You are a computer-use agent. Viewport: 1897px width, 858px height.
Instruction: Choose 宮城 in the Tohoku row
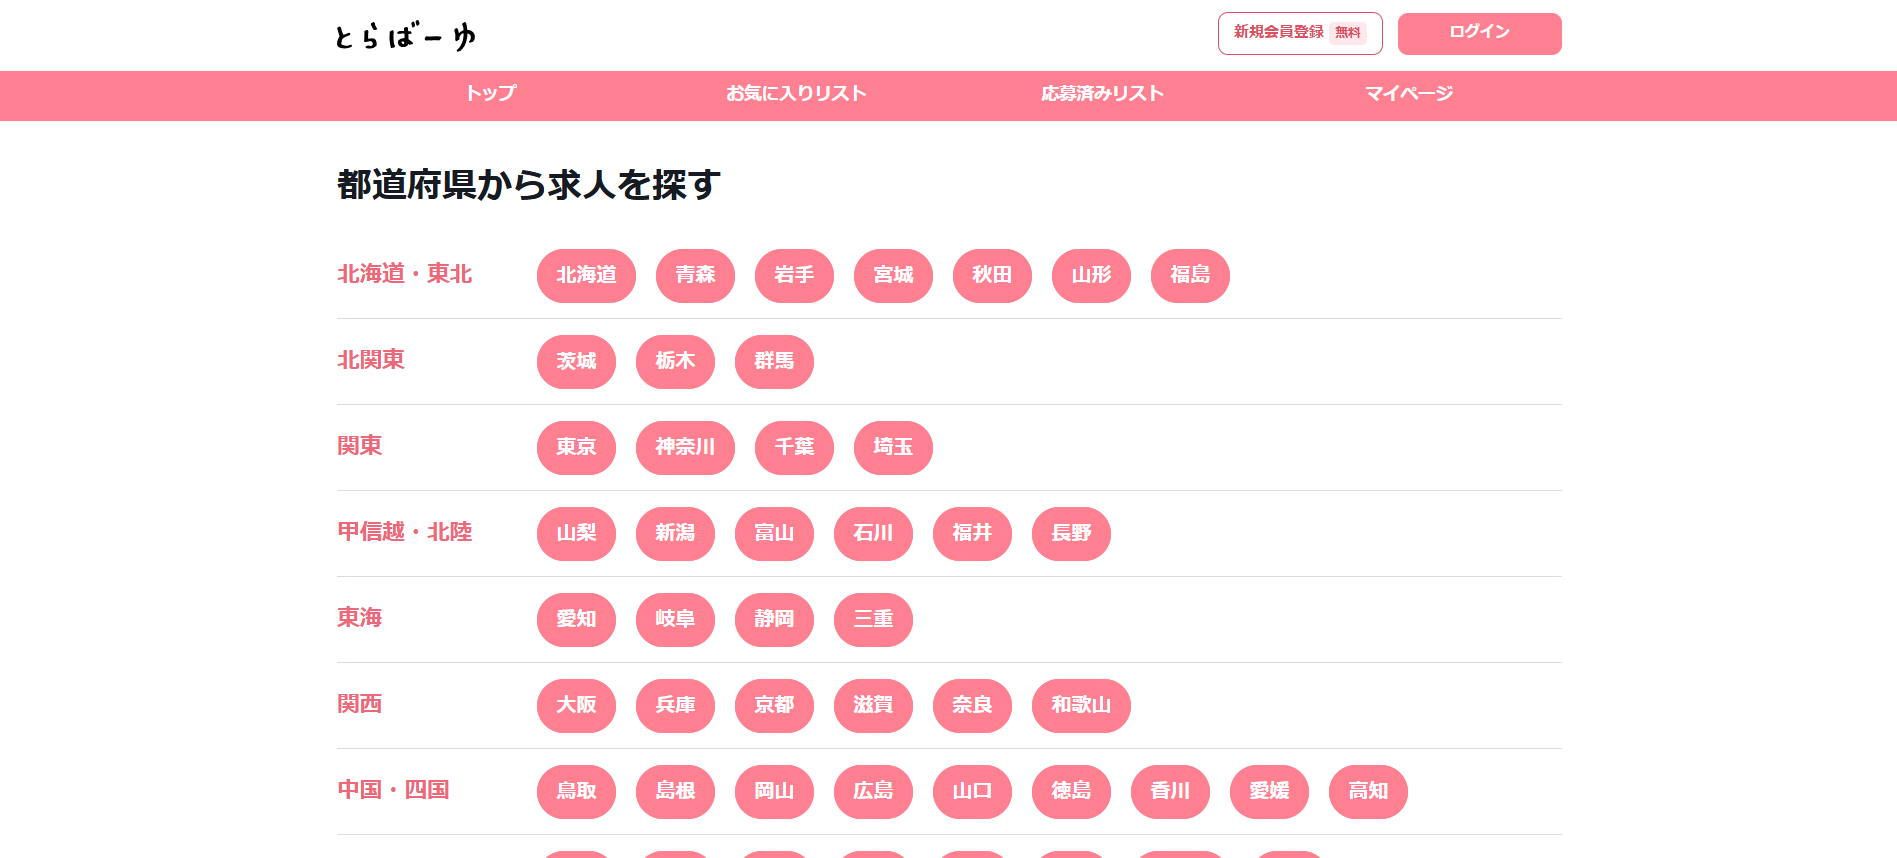click(893, 275)
